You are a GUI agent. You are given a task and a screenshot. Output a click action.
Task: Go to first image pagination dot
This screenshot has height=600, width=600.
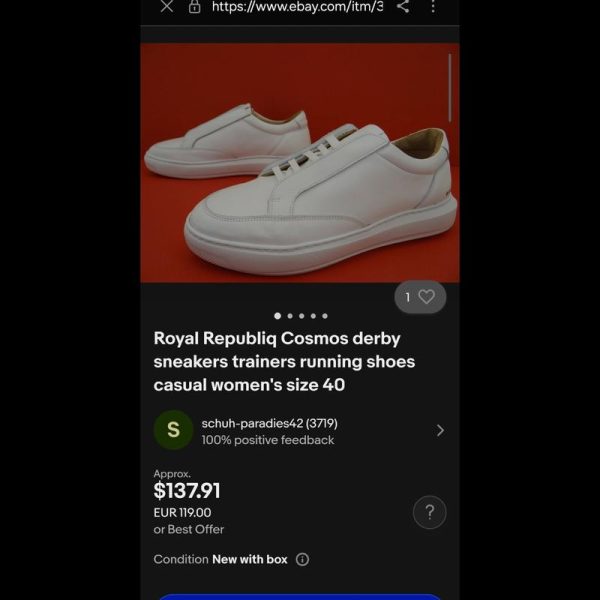pos(278,316)
